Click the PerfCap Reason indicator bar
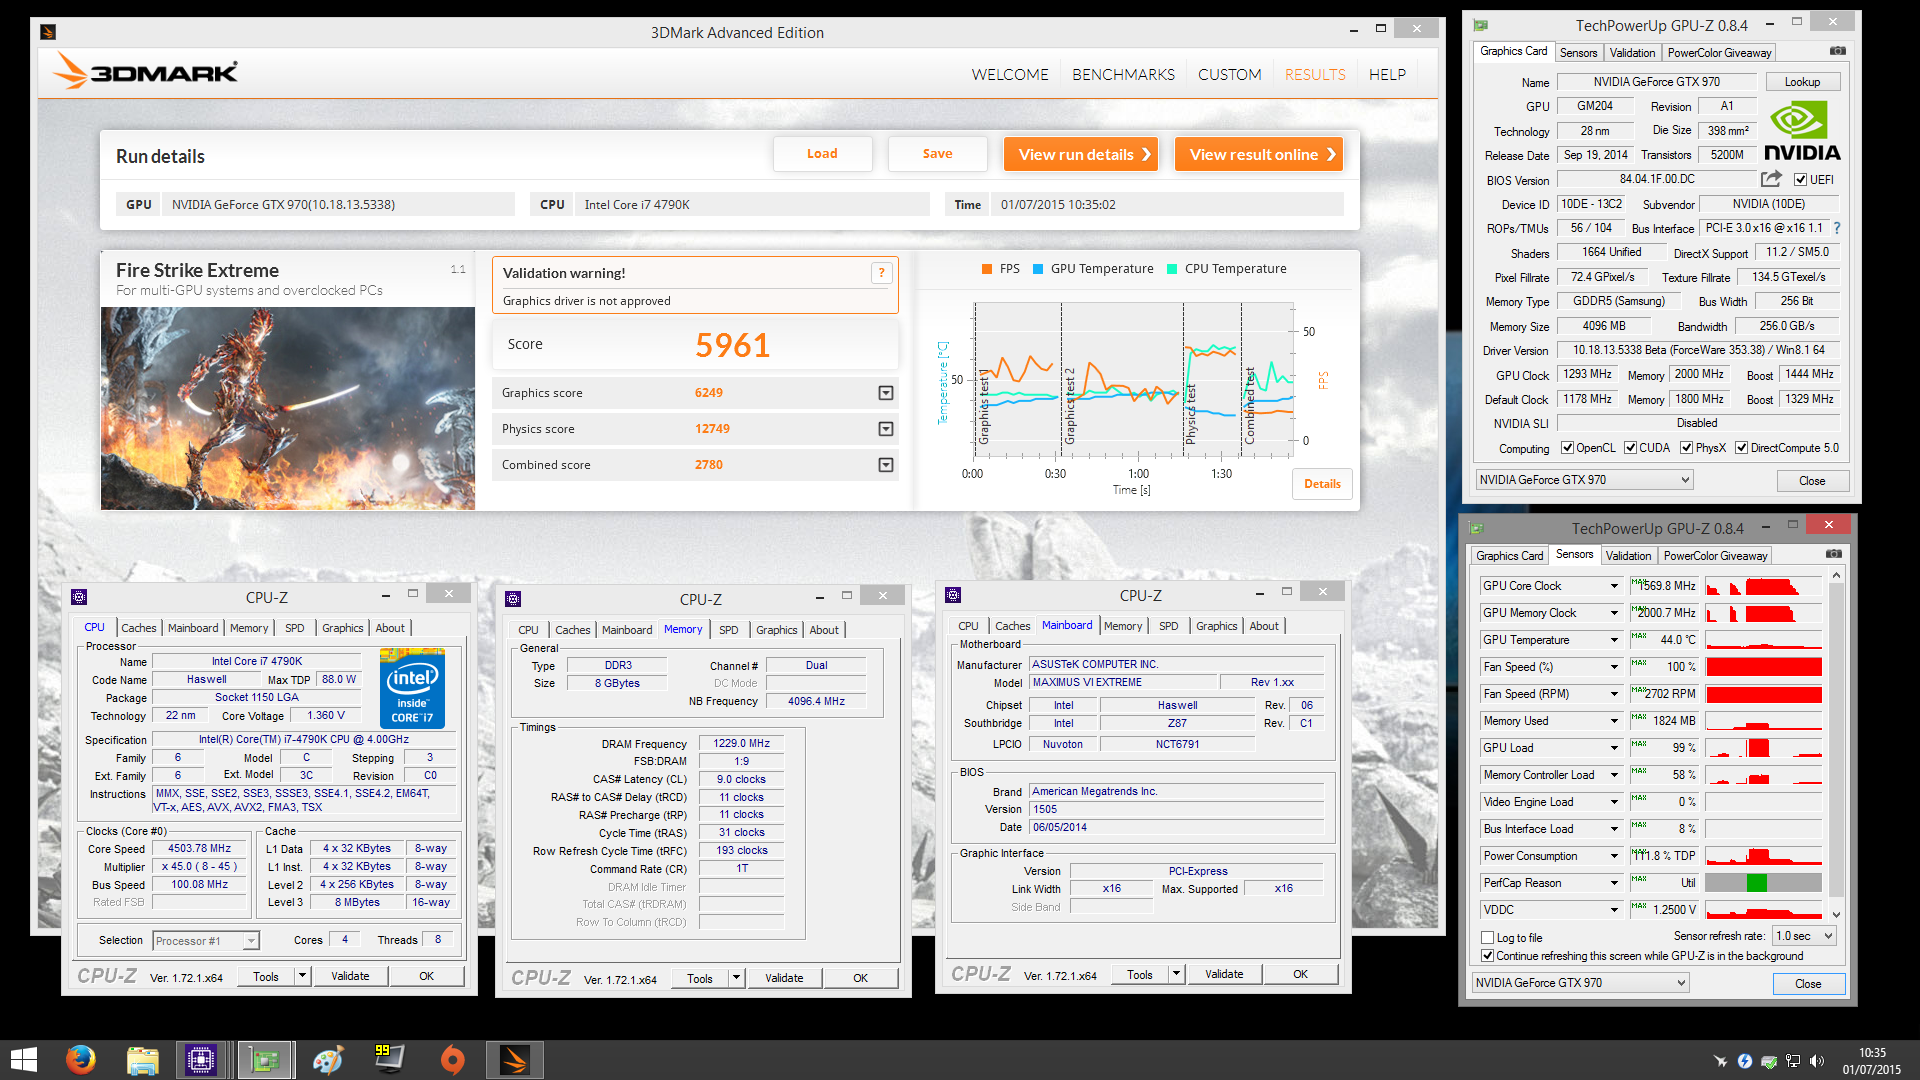This screenshot has width=1920, height=1080. click(1764, 883)
